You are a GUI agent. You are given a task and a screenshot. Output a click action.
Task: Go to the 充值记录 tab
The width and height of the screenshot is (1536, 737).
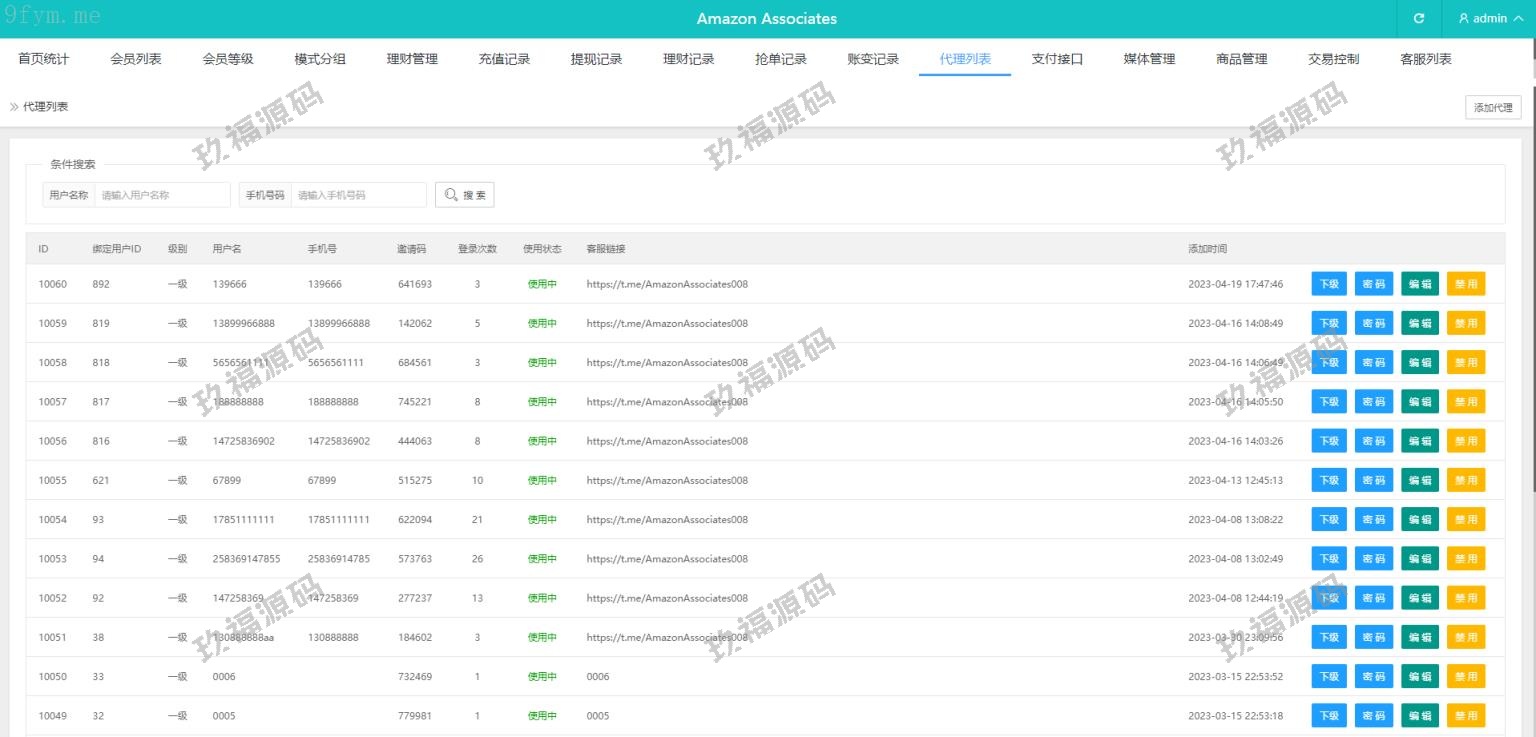[x=504, y=59]
